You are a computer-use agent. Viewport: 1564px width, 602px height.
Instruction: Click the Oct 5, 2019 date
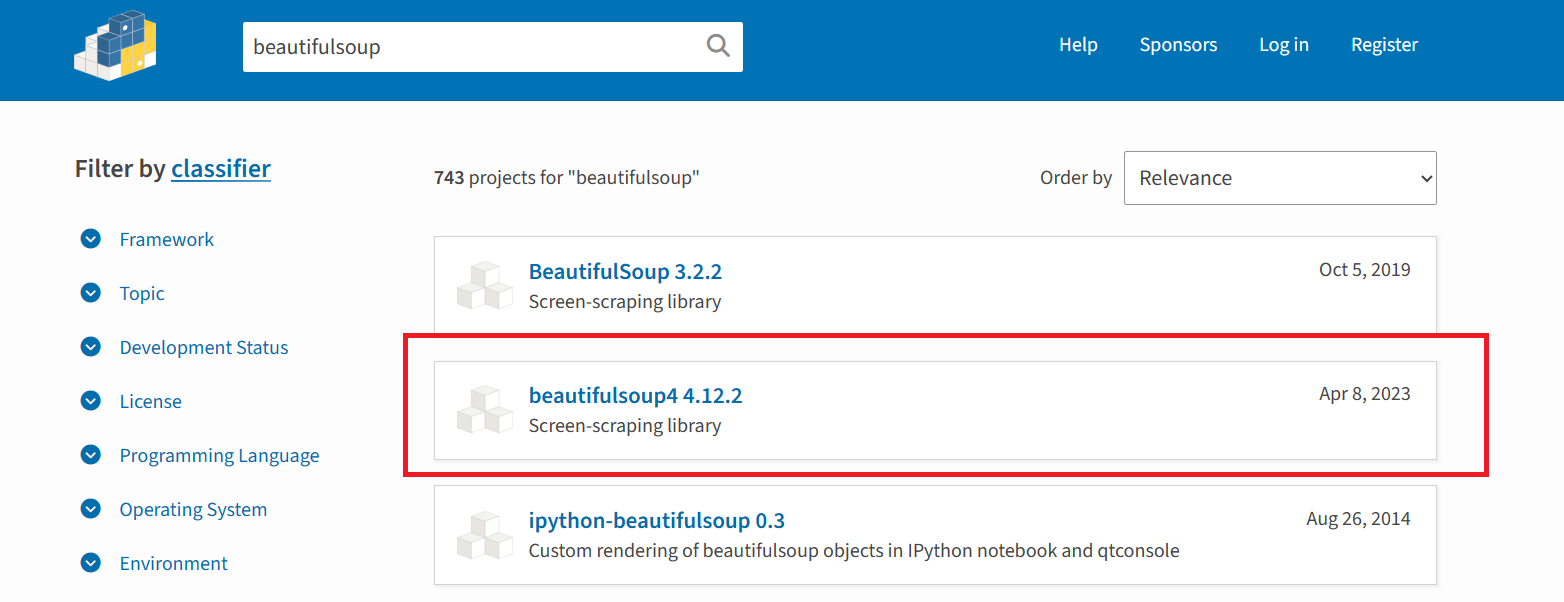coord(1364,269)
